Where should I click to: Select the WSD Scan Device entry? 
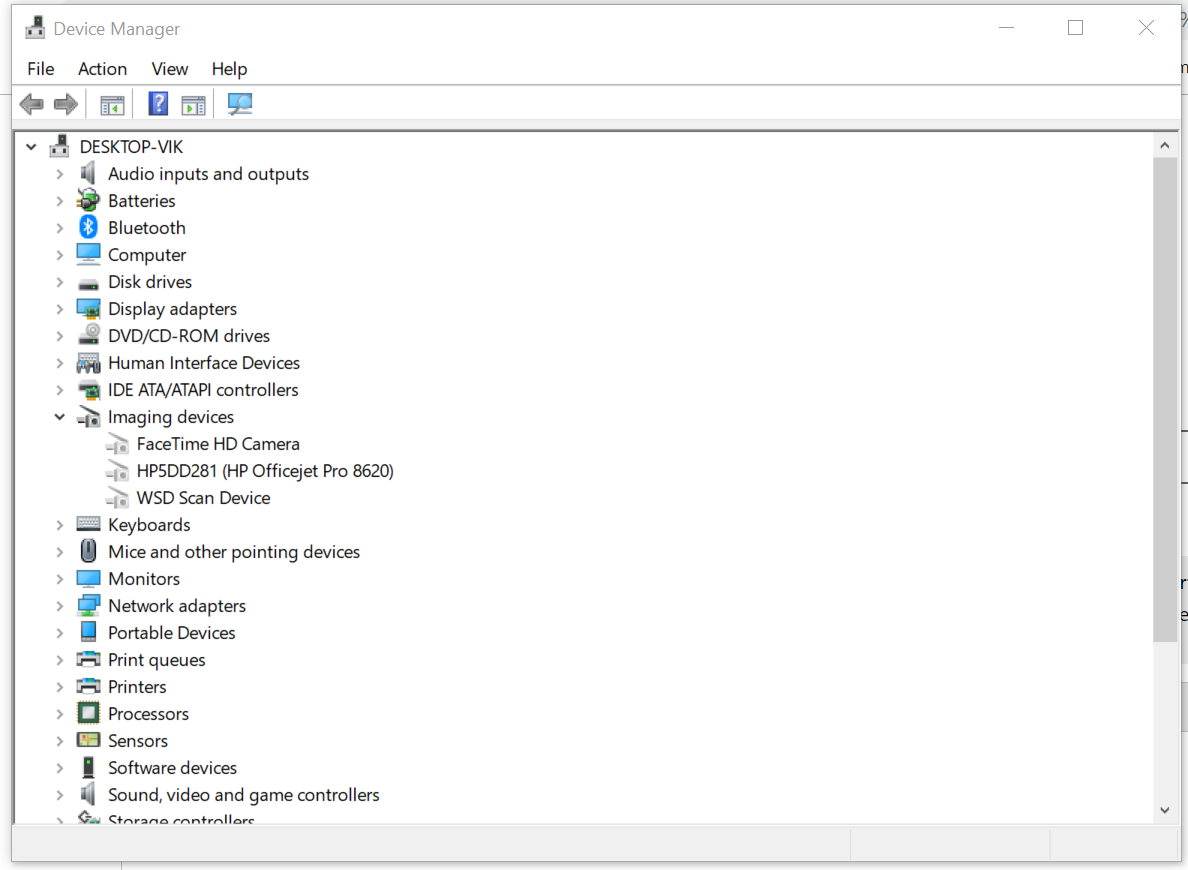[x=203, y=498]
